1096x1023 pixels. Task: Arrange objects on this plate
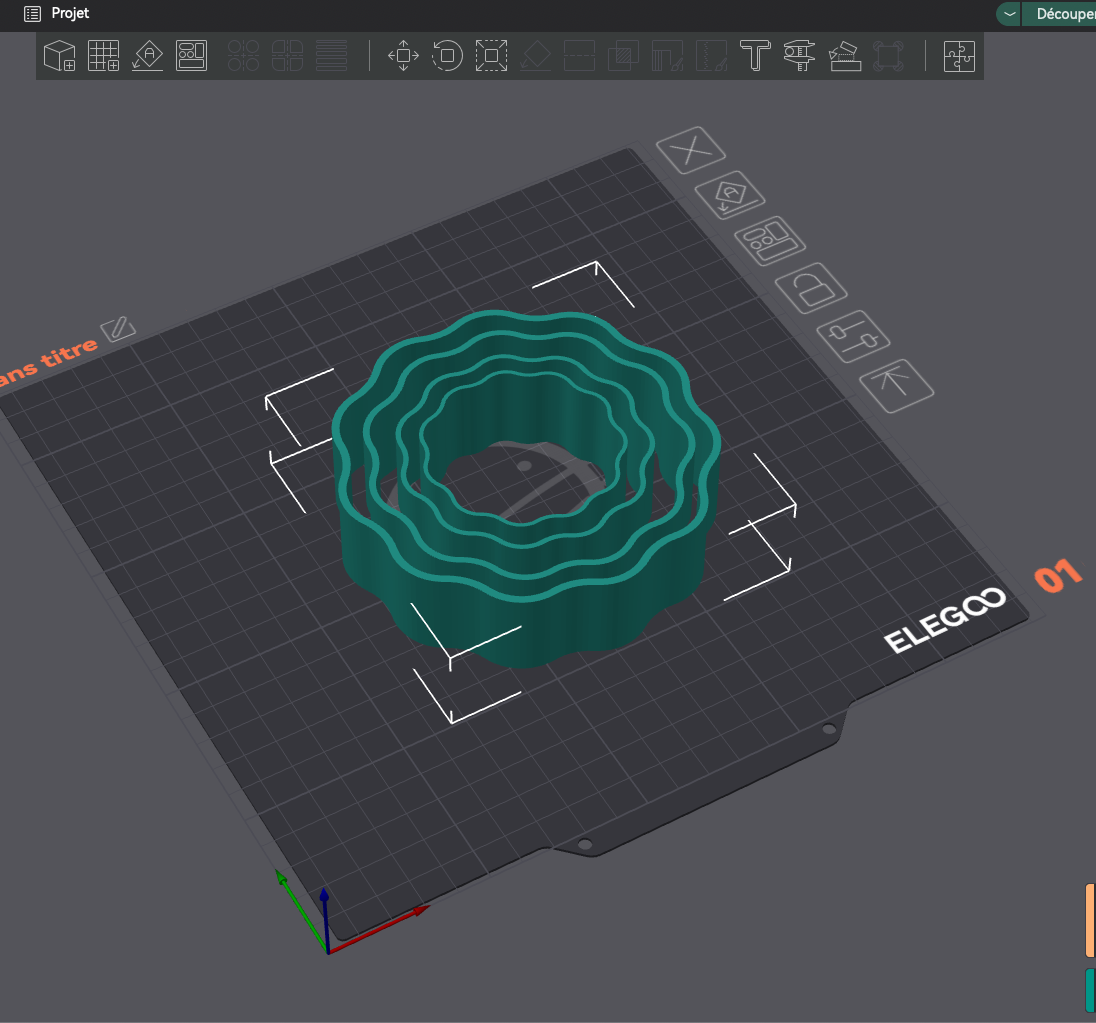tap(770, 240)
